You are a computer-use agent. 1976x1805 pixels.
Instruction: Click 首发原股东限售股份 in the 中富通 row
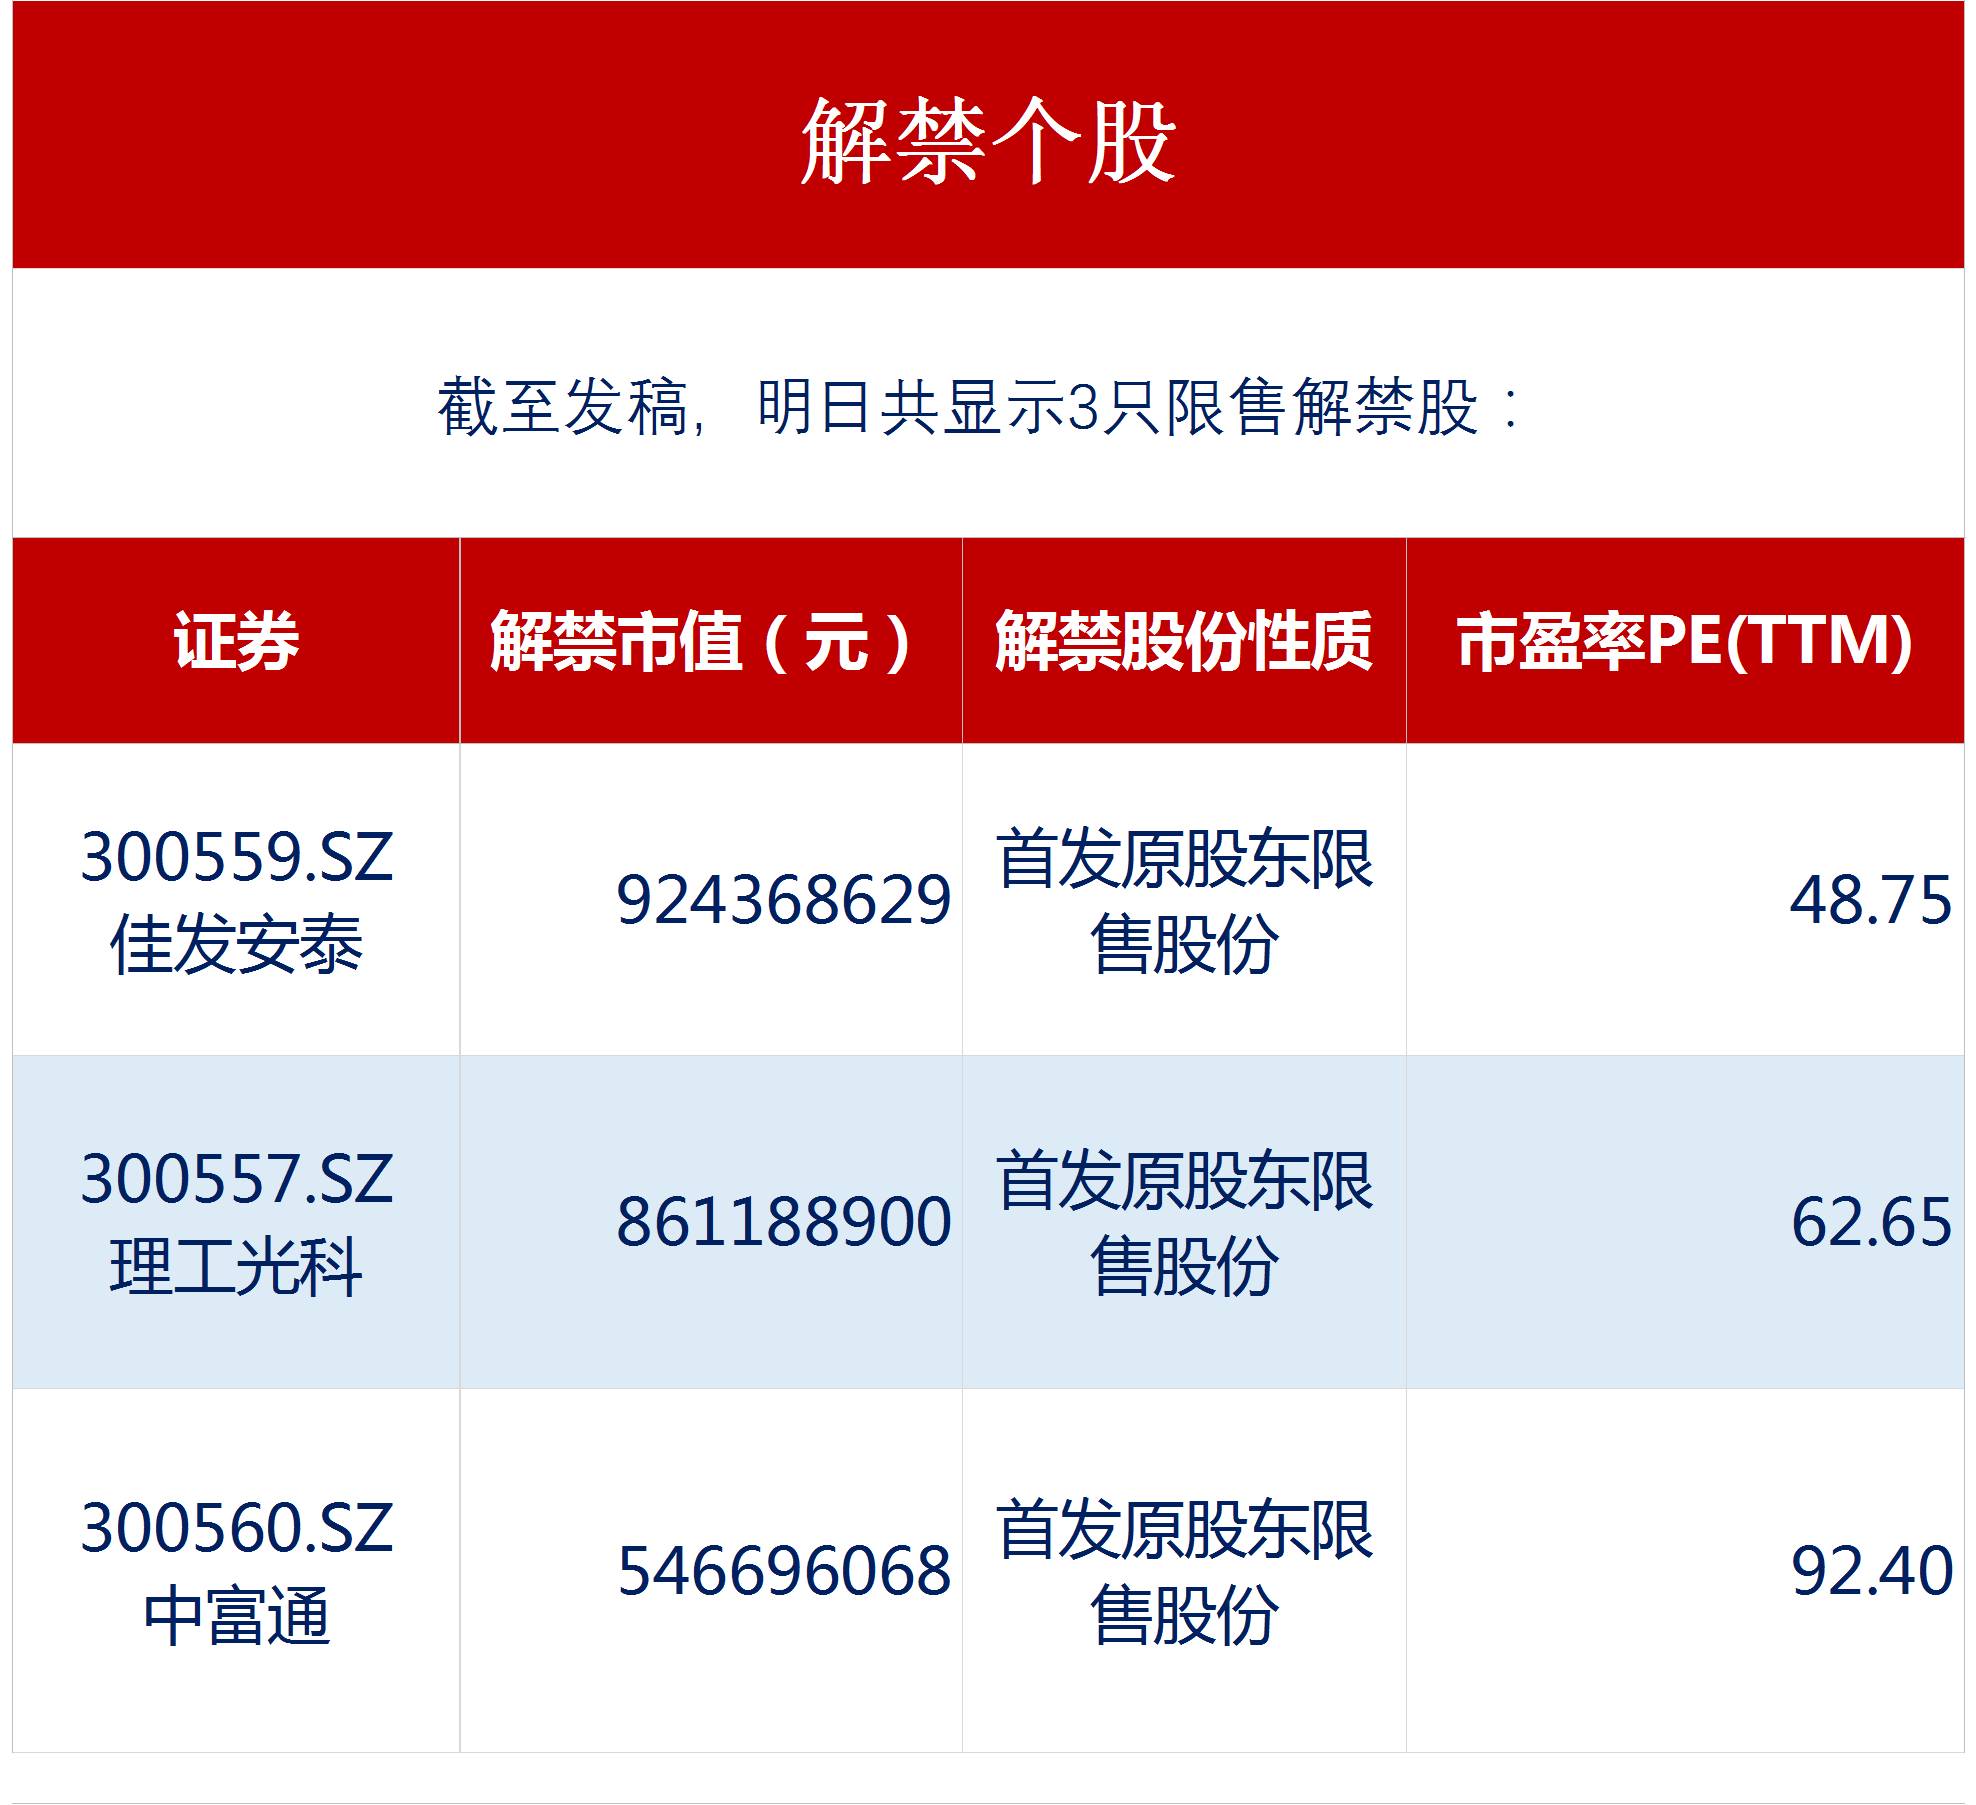tap(1184, 1572)
